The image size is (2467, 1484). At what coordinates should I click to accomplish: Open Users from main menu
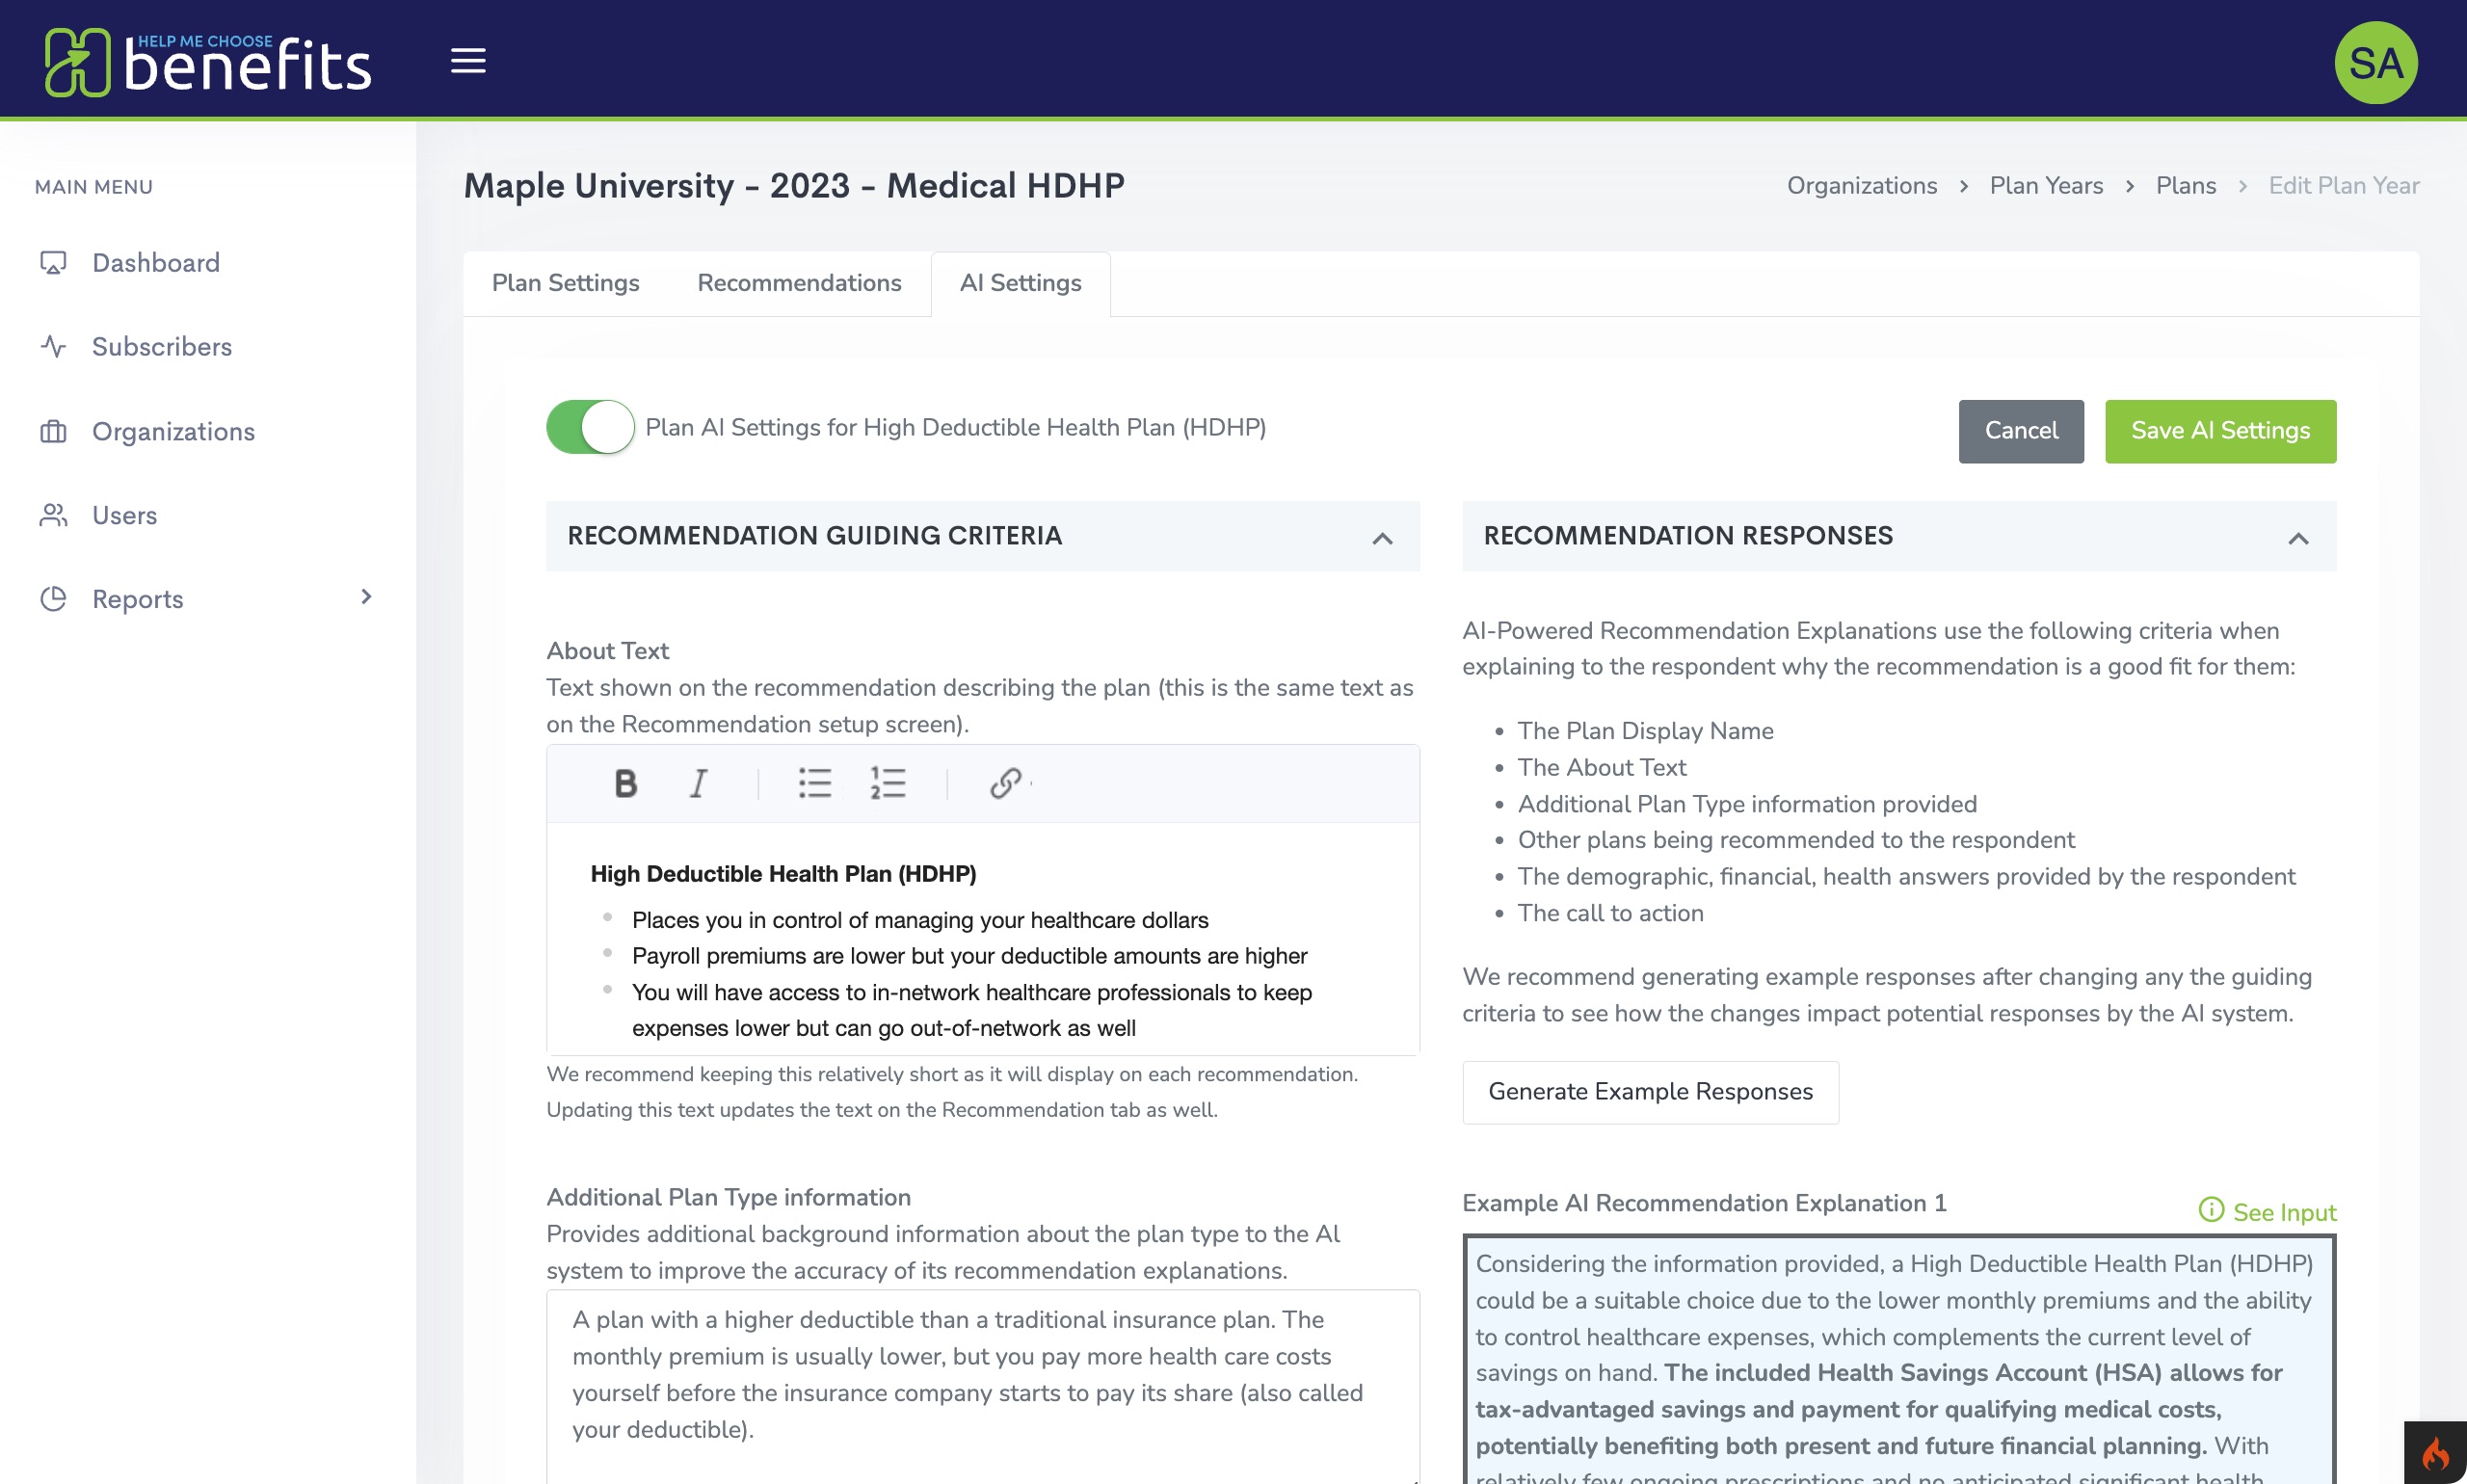pos(124,515)
